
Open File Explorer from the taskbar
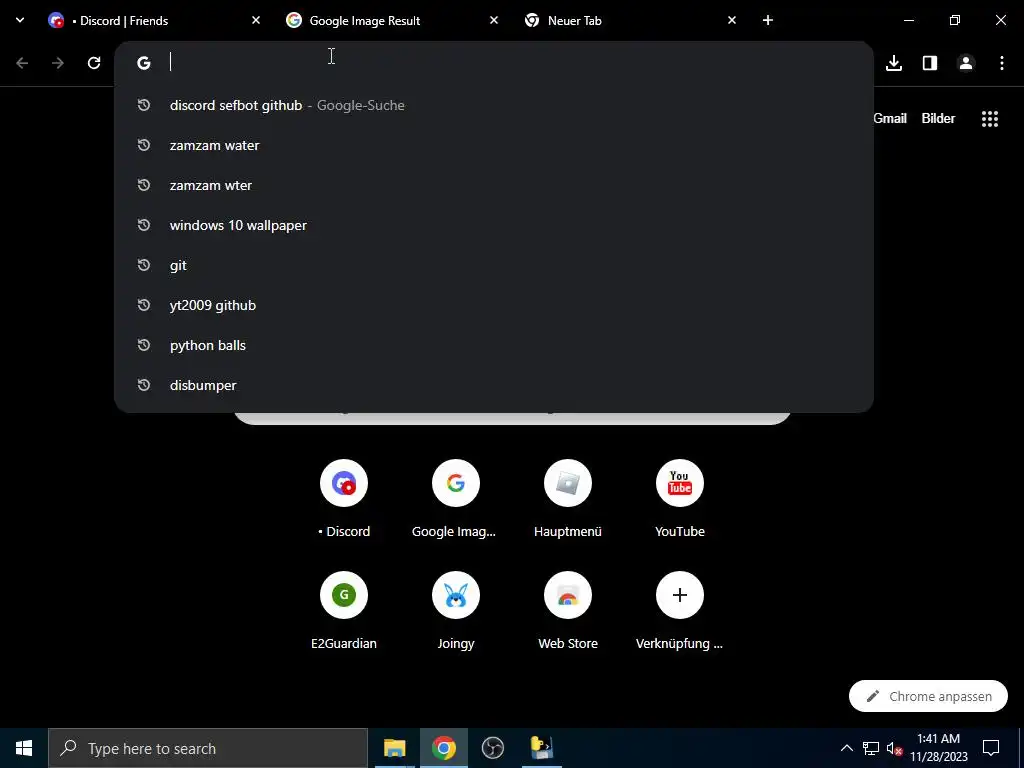pos(394,748)
